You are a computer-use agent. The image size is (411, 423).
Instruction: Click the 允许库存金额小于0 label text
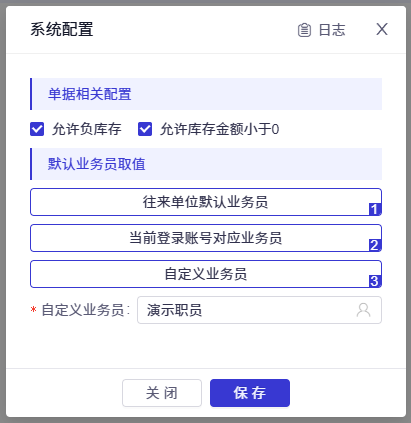point(219,129)
